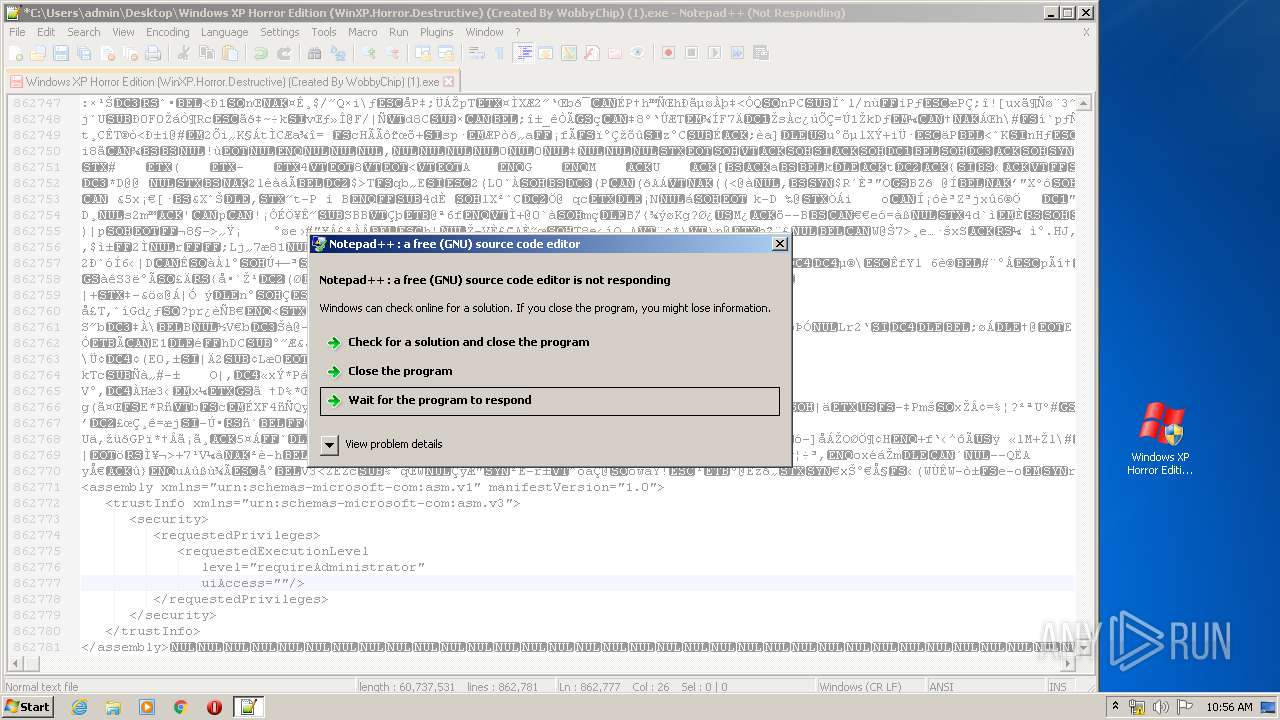Open the Window menu
Viewport: 1280px width, 720px height.
pyautogui.click(x=484, y=32)
